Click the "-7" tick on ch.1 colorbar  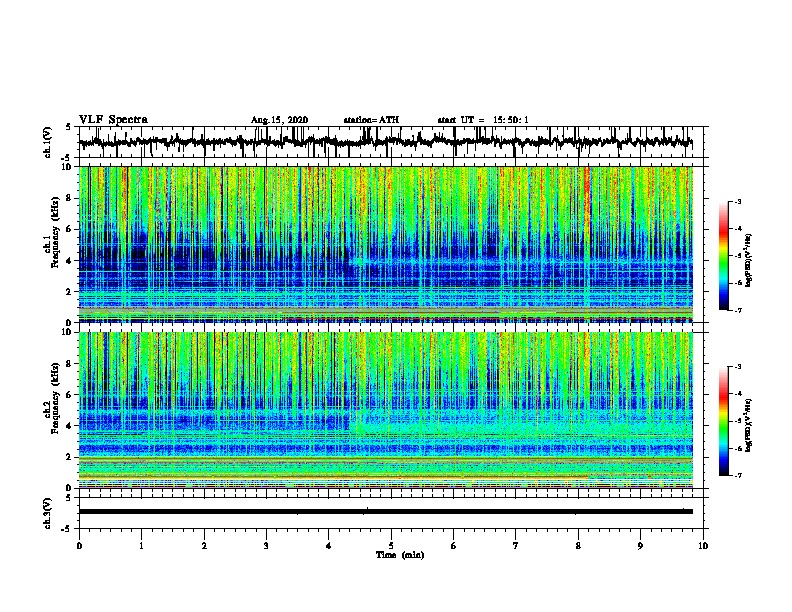coord(738,310)
